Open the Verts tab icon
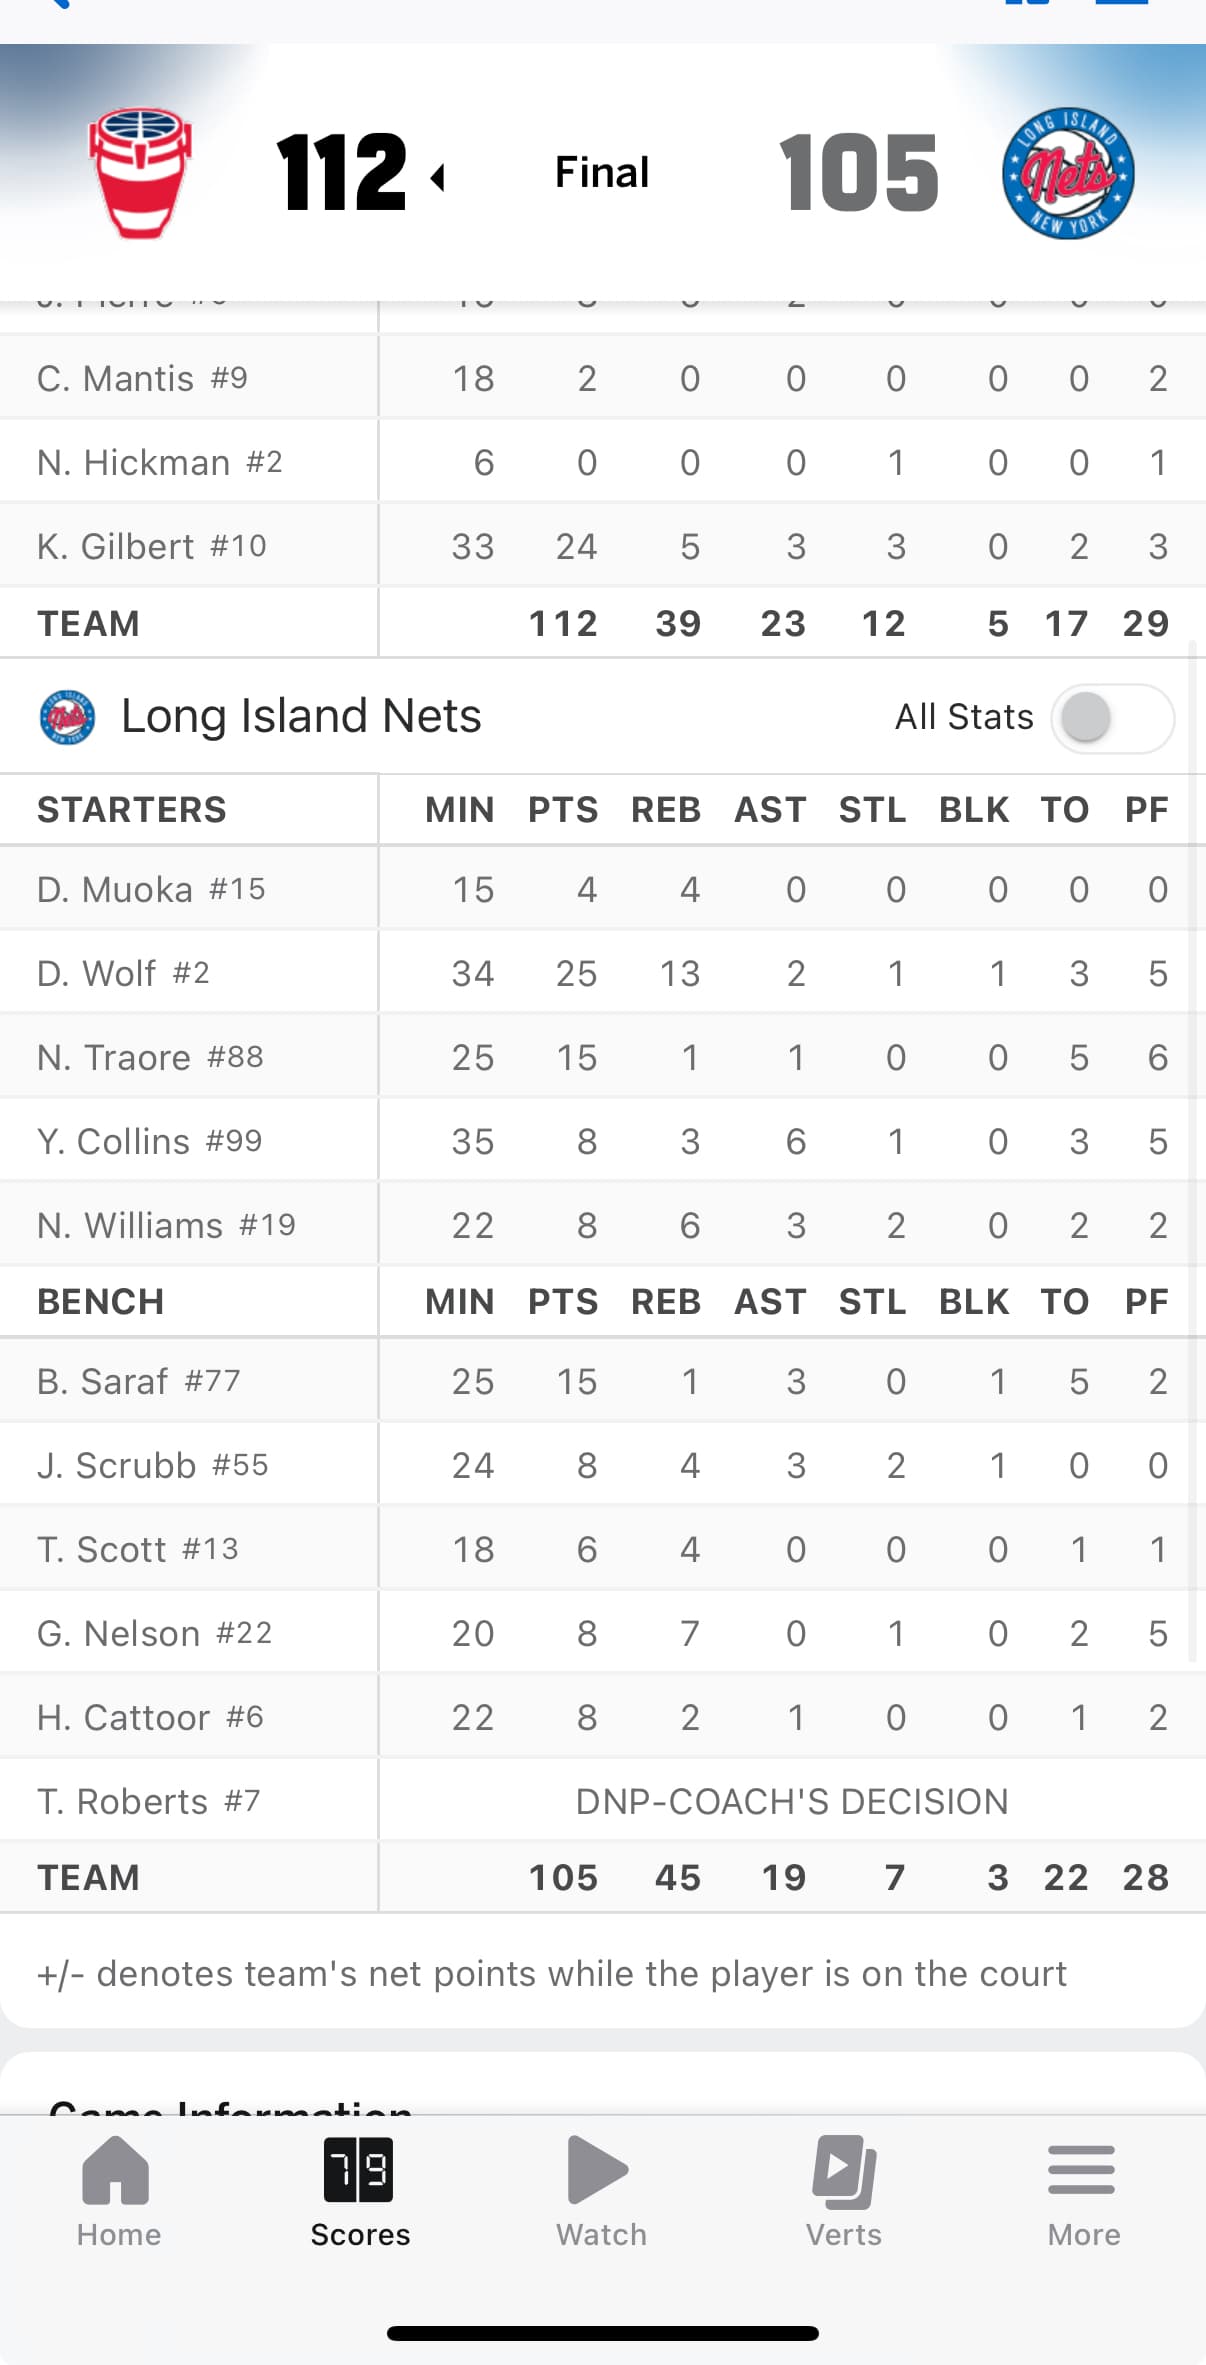Screen dimensions: 1206x2365 pyautogui.click(x=844, y=2170)
